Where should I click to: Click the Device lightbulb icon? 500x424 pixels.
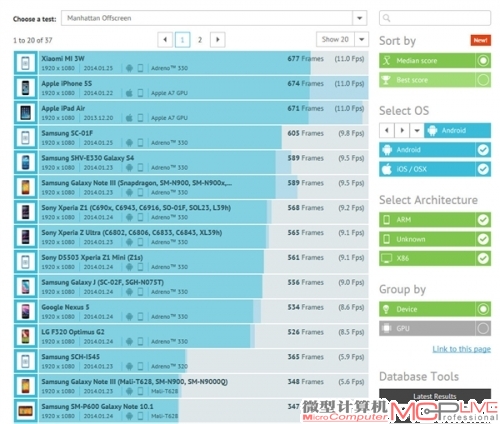tap(386, 309)
